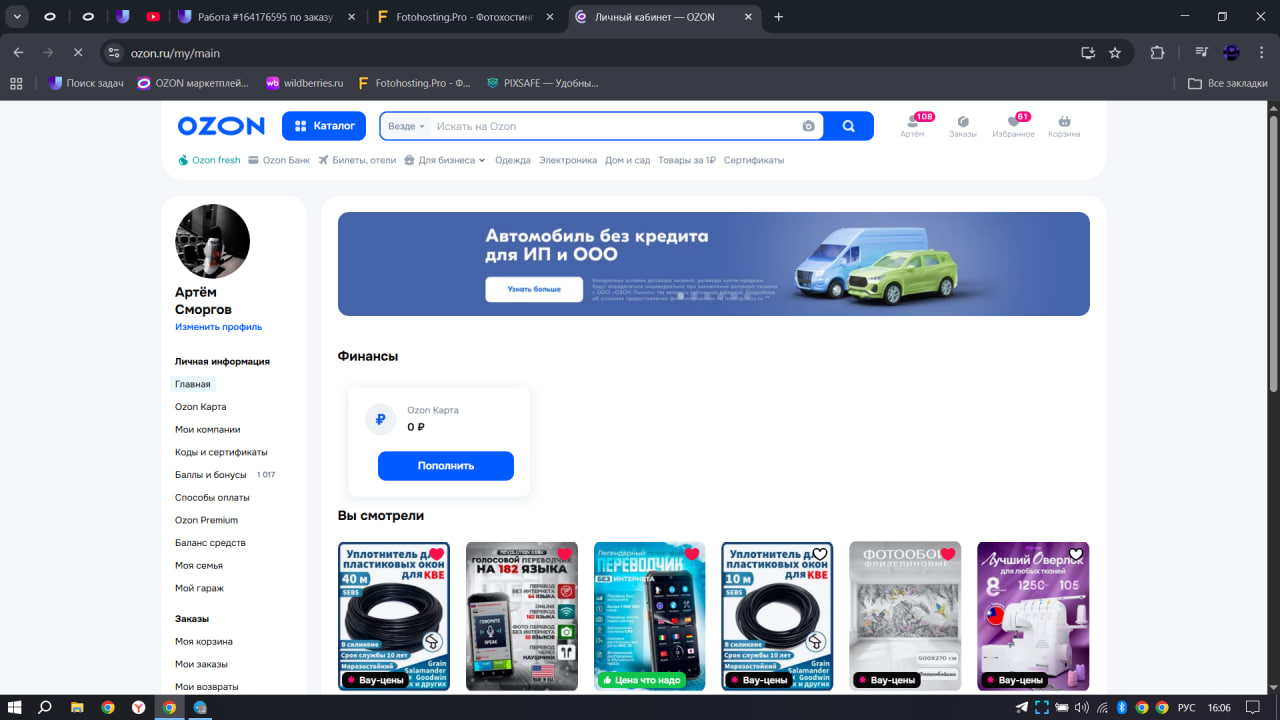Open the OZON logo home link
The image size is (1280, 720).
point(221,126)
